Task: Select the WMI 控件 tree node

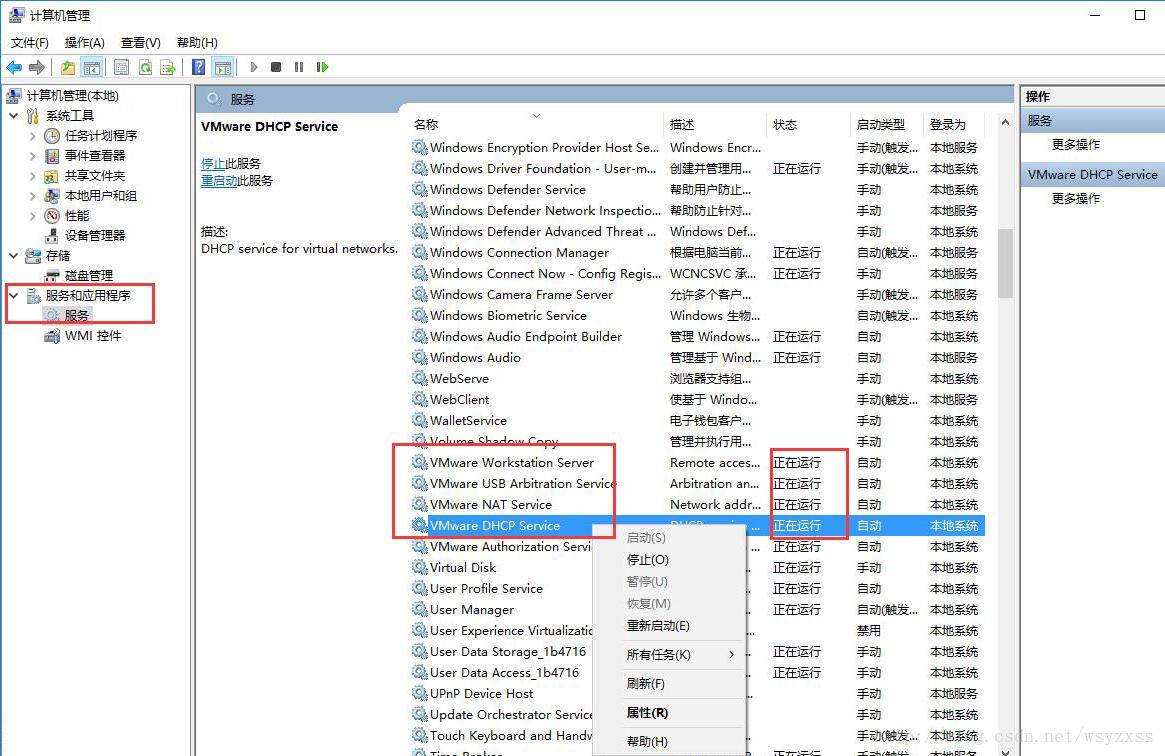Action: point(93,336)
